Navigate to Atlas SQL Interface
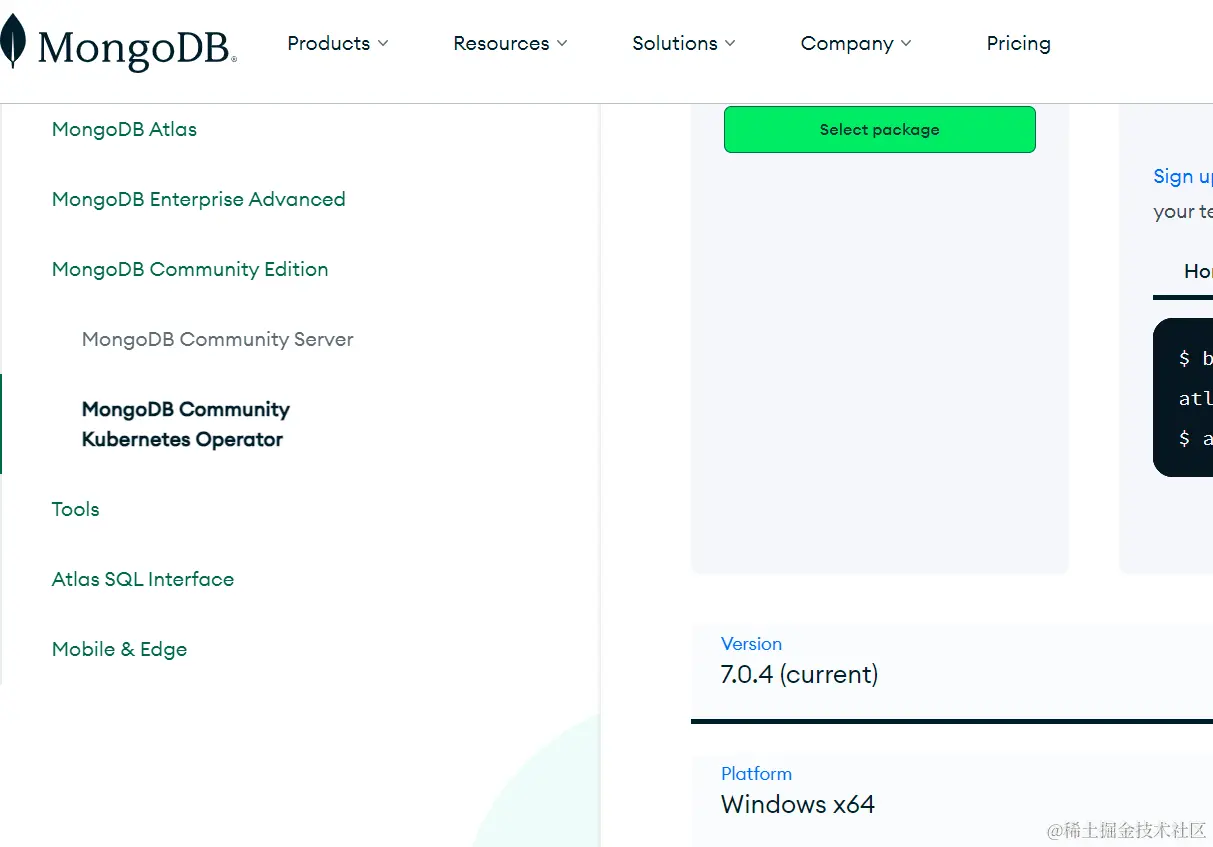Image resolution: width=1213 pixels, height=847 pixels. click(x=142, y=579)
